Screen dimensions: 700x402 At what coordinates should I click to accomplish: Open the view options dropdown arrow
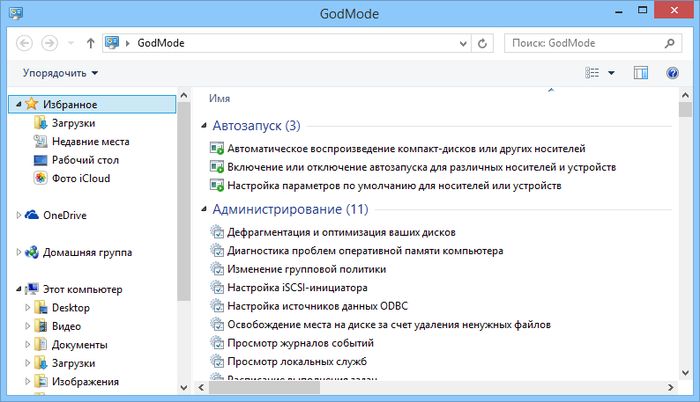(x=611, y=73)
